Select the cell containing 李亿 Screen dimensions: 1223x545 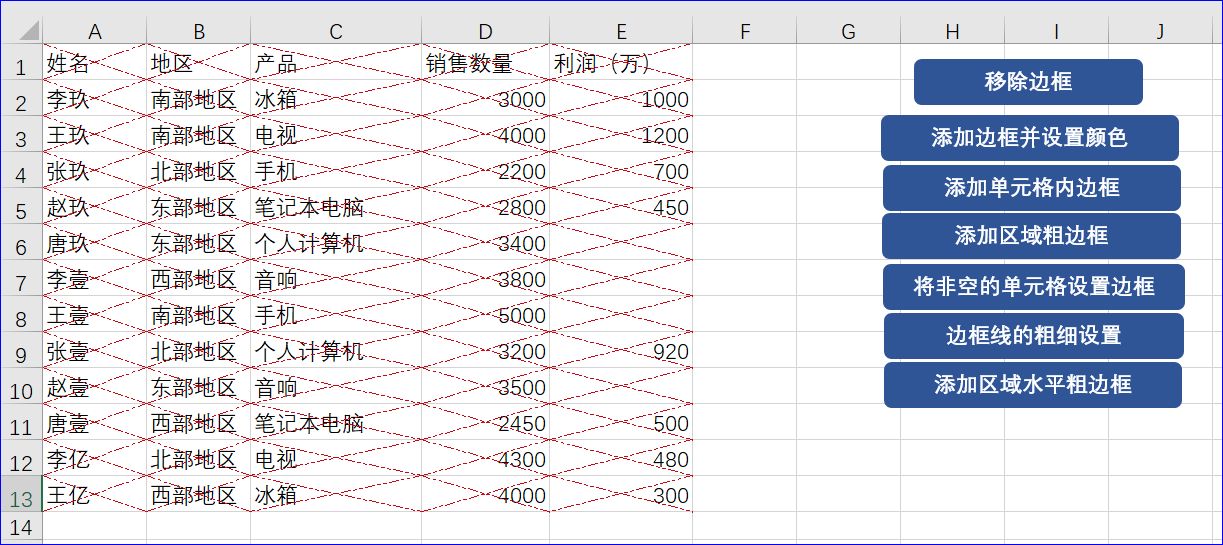95,459
